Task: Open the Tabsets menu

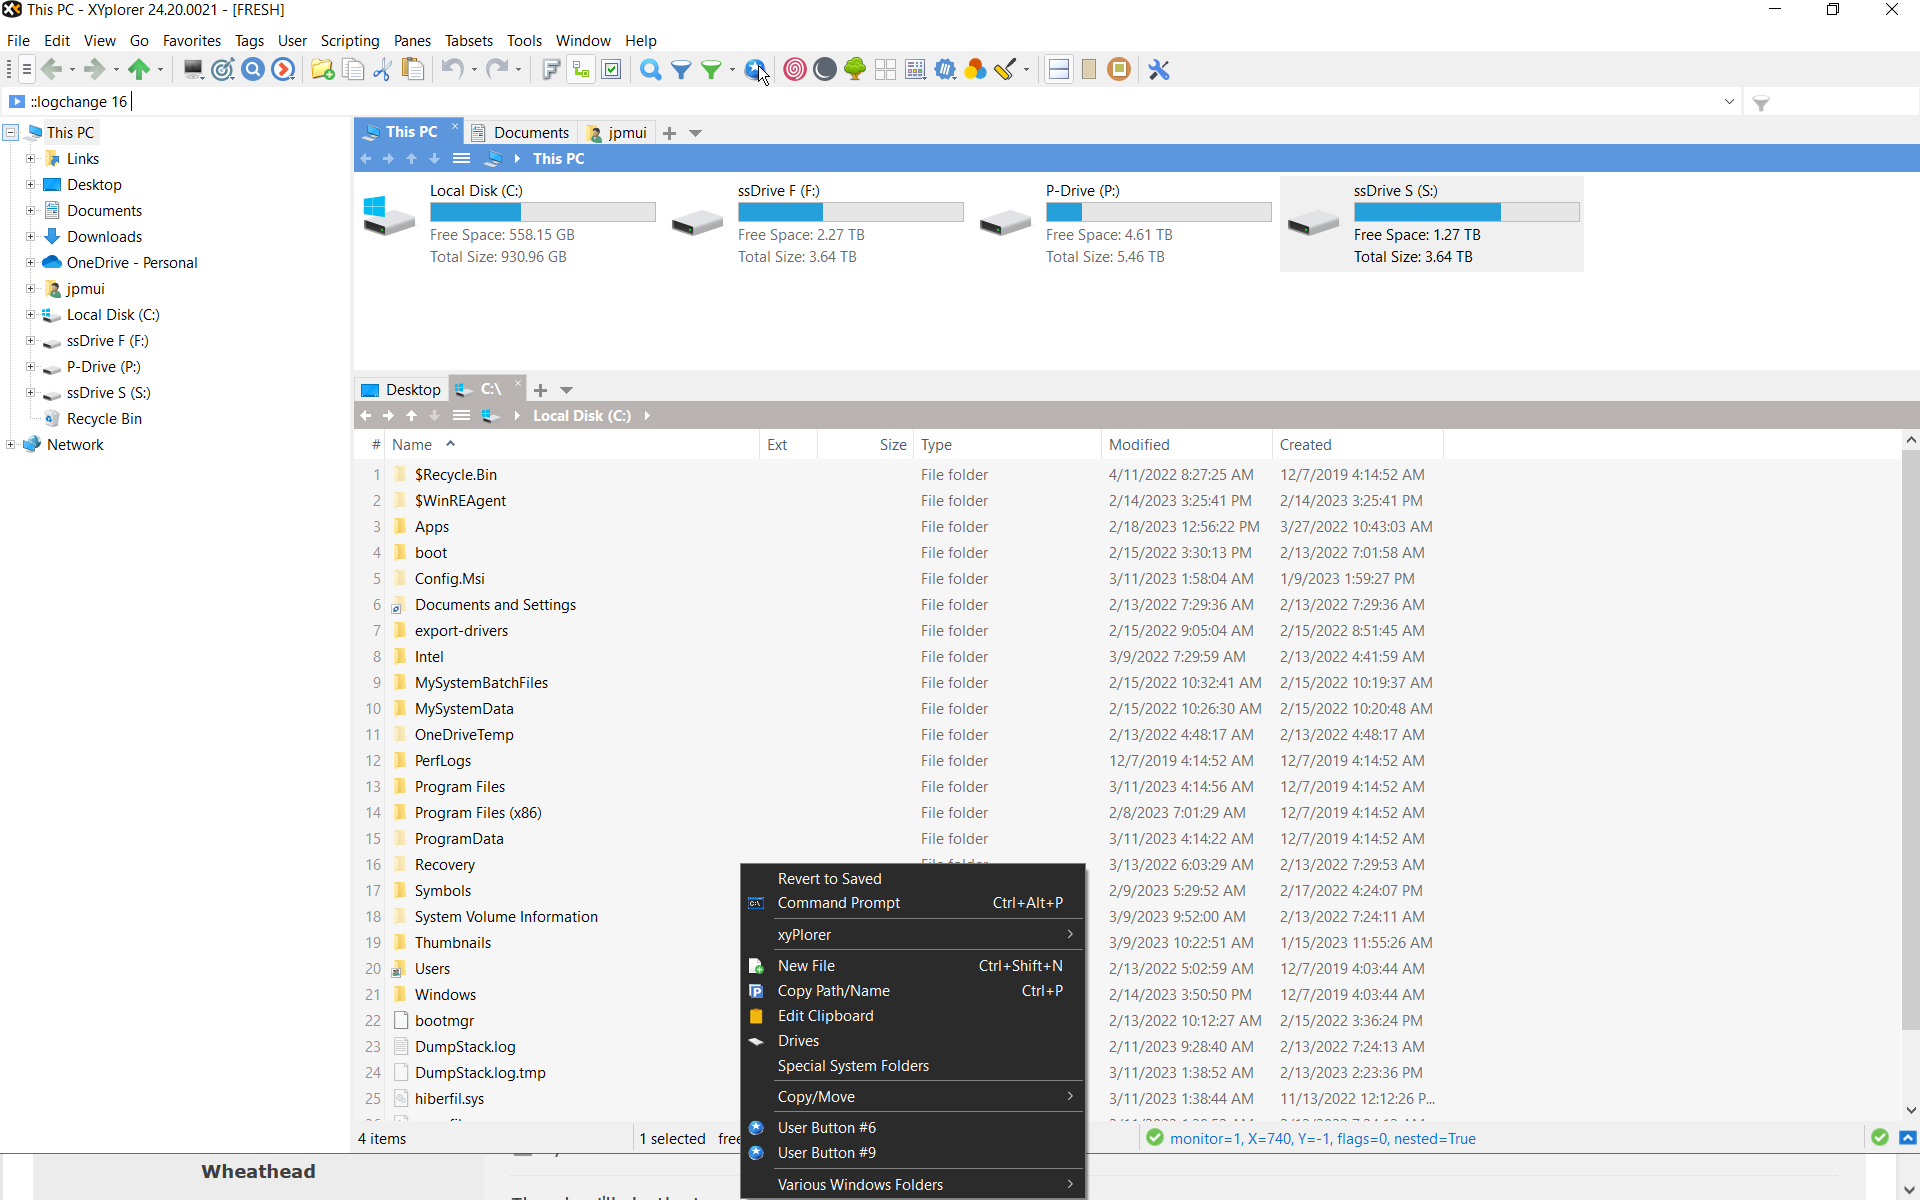Action: (x=468, y=41)
